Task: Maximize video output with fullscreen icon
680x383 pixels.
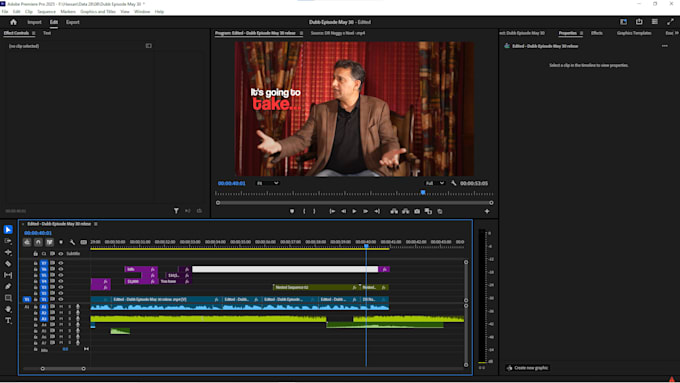Action: point(670,22)
